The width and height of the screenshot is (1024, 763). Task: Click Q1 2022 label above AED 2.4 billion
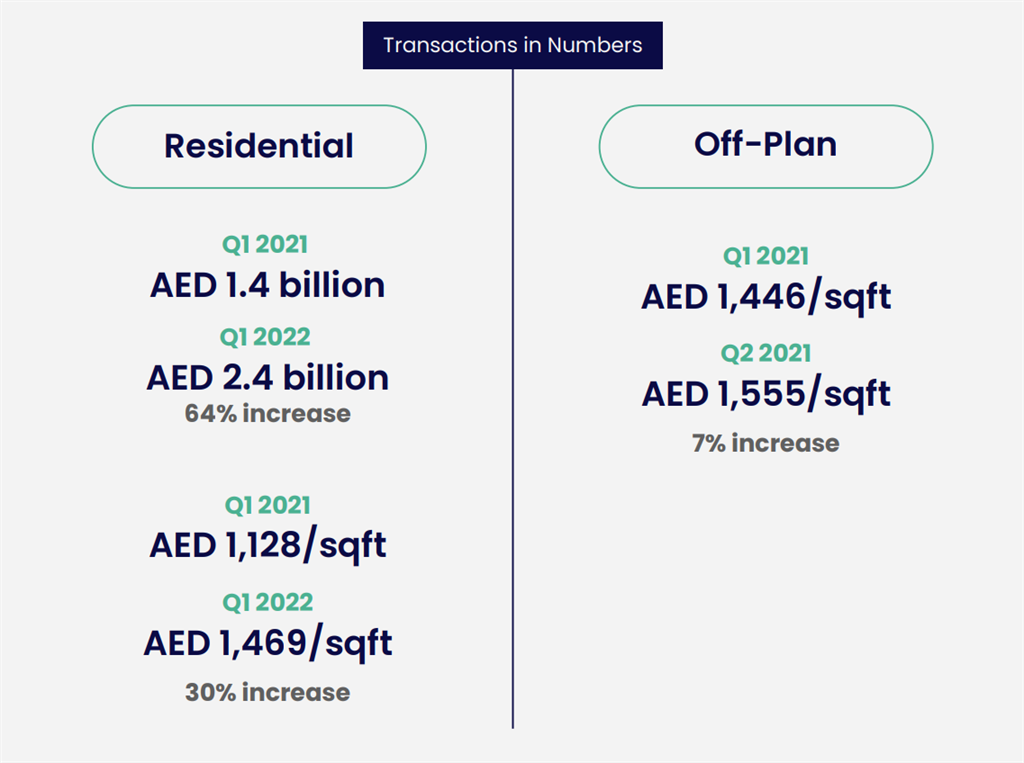pos(265,338)
